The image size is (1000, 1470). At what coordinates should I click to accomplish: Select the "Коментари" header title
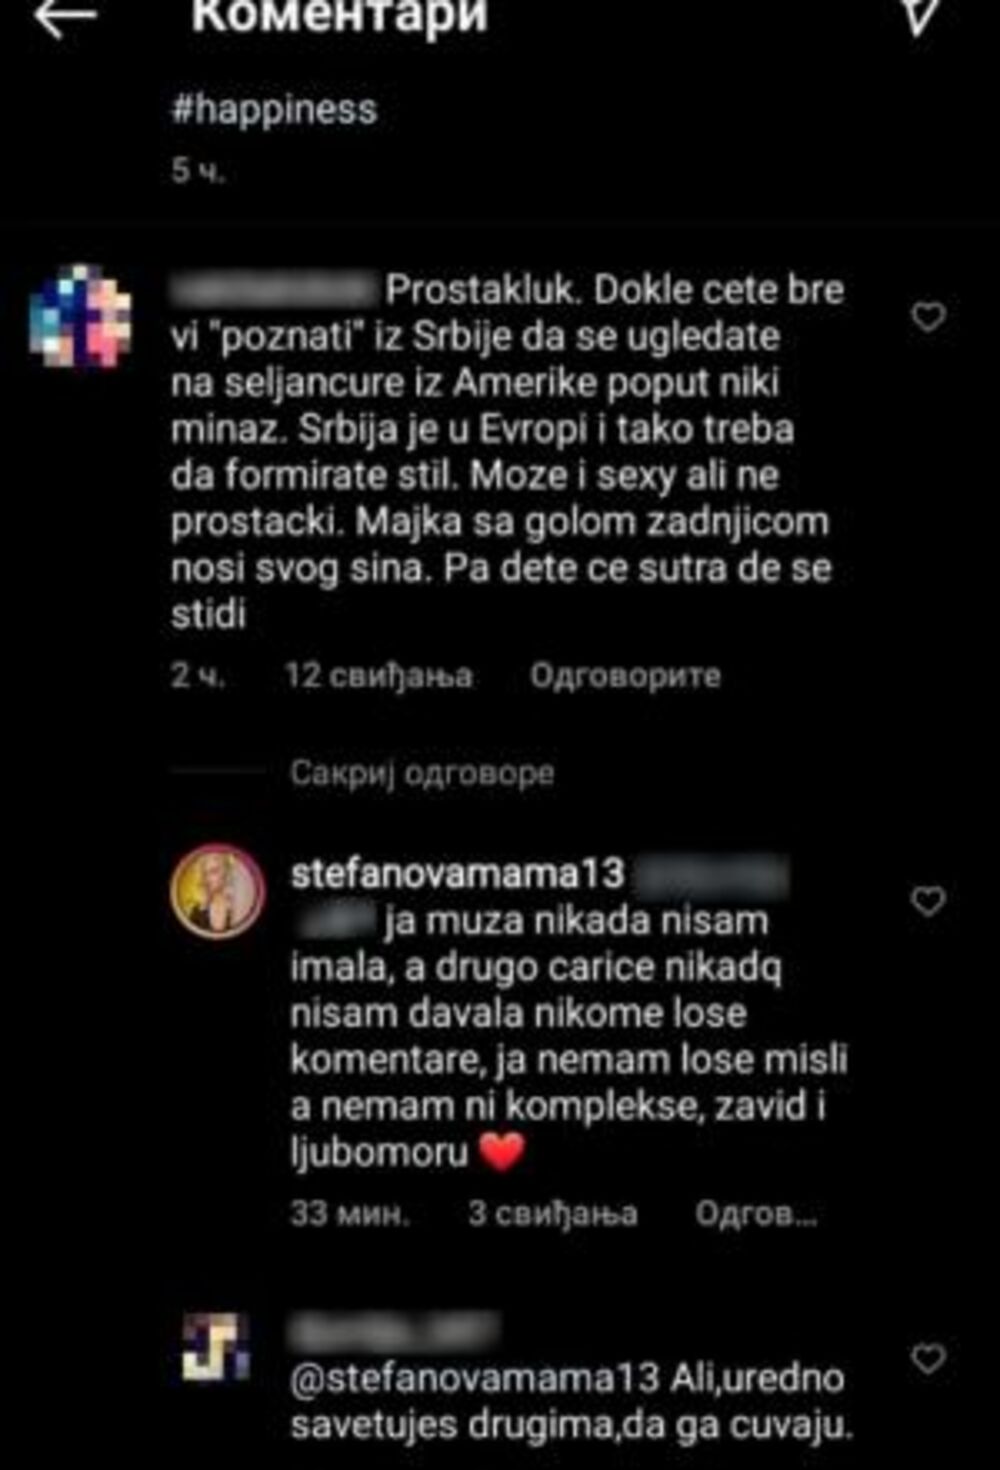[339, 15]
